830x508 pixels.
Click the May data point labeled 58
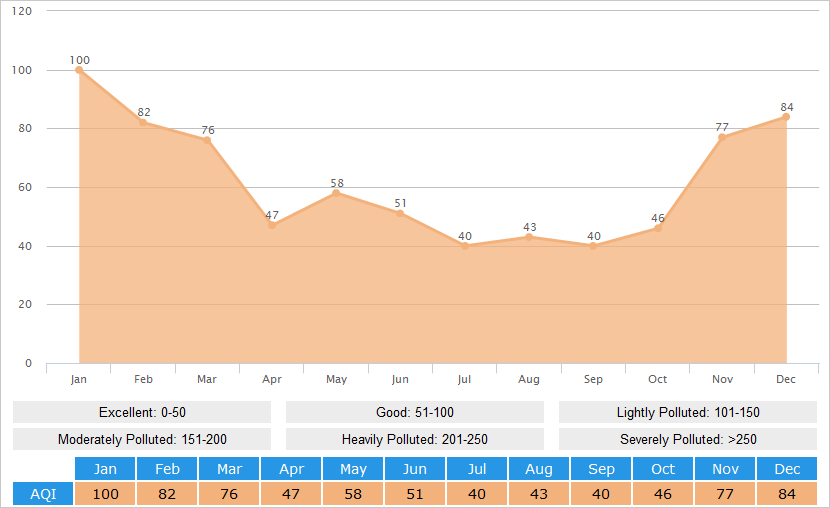(x=336, y=193)
